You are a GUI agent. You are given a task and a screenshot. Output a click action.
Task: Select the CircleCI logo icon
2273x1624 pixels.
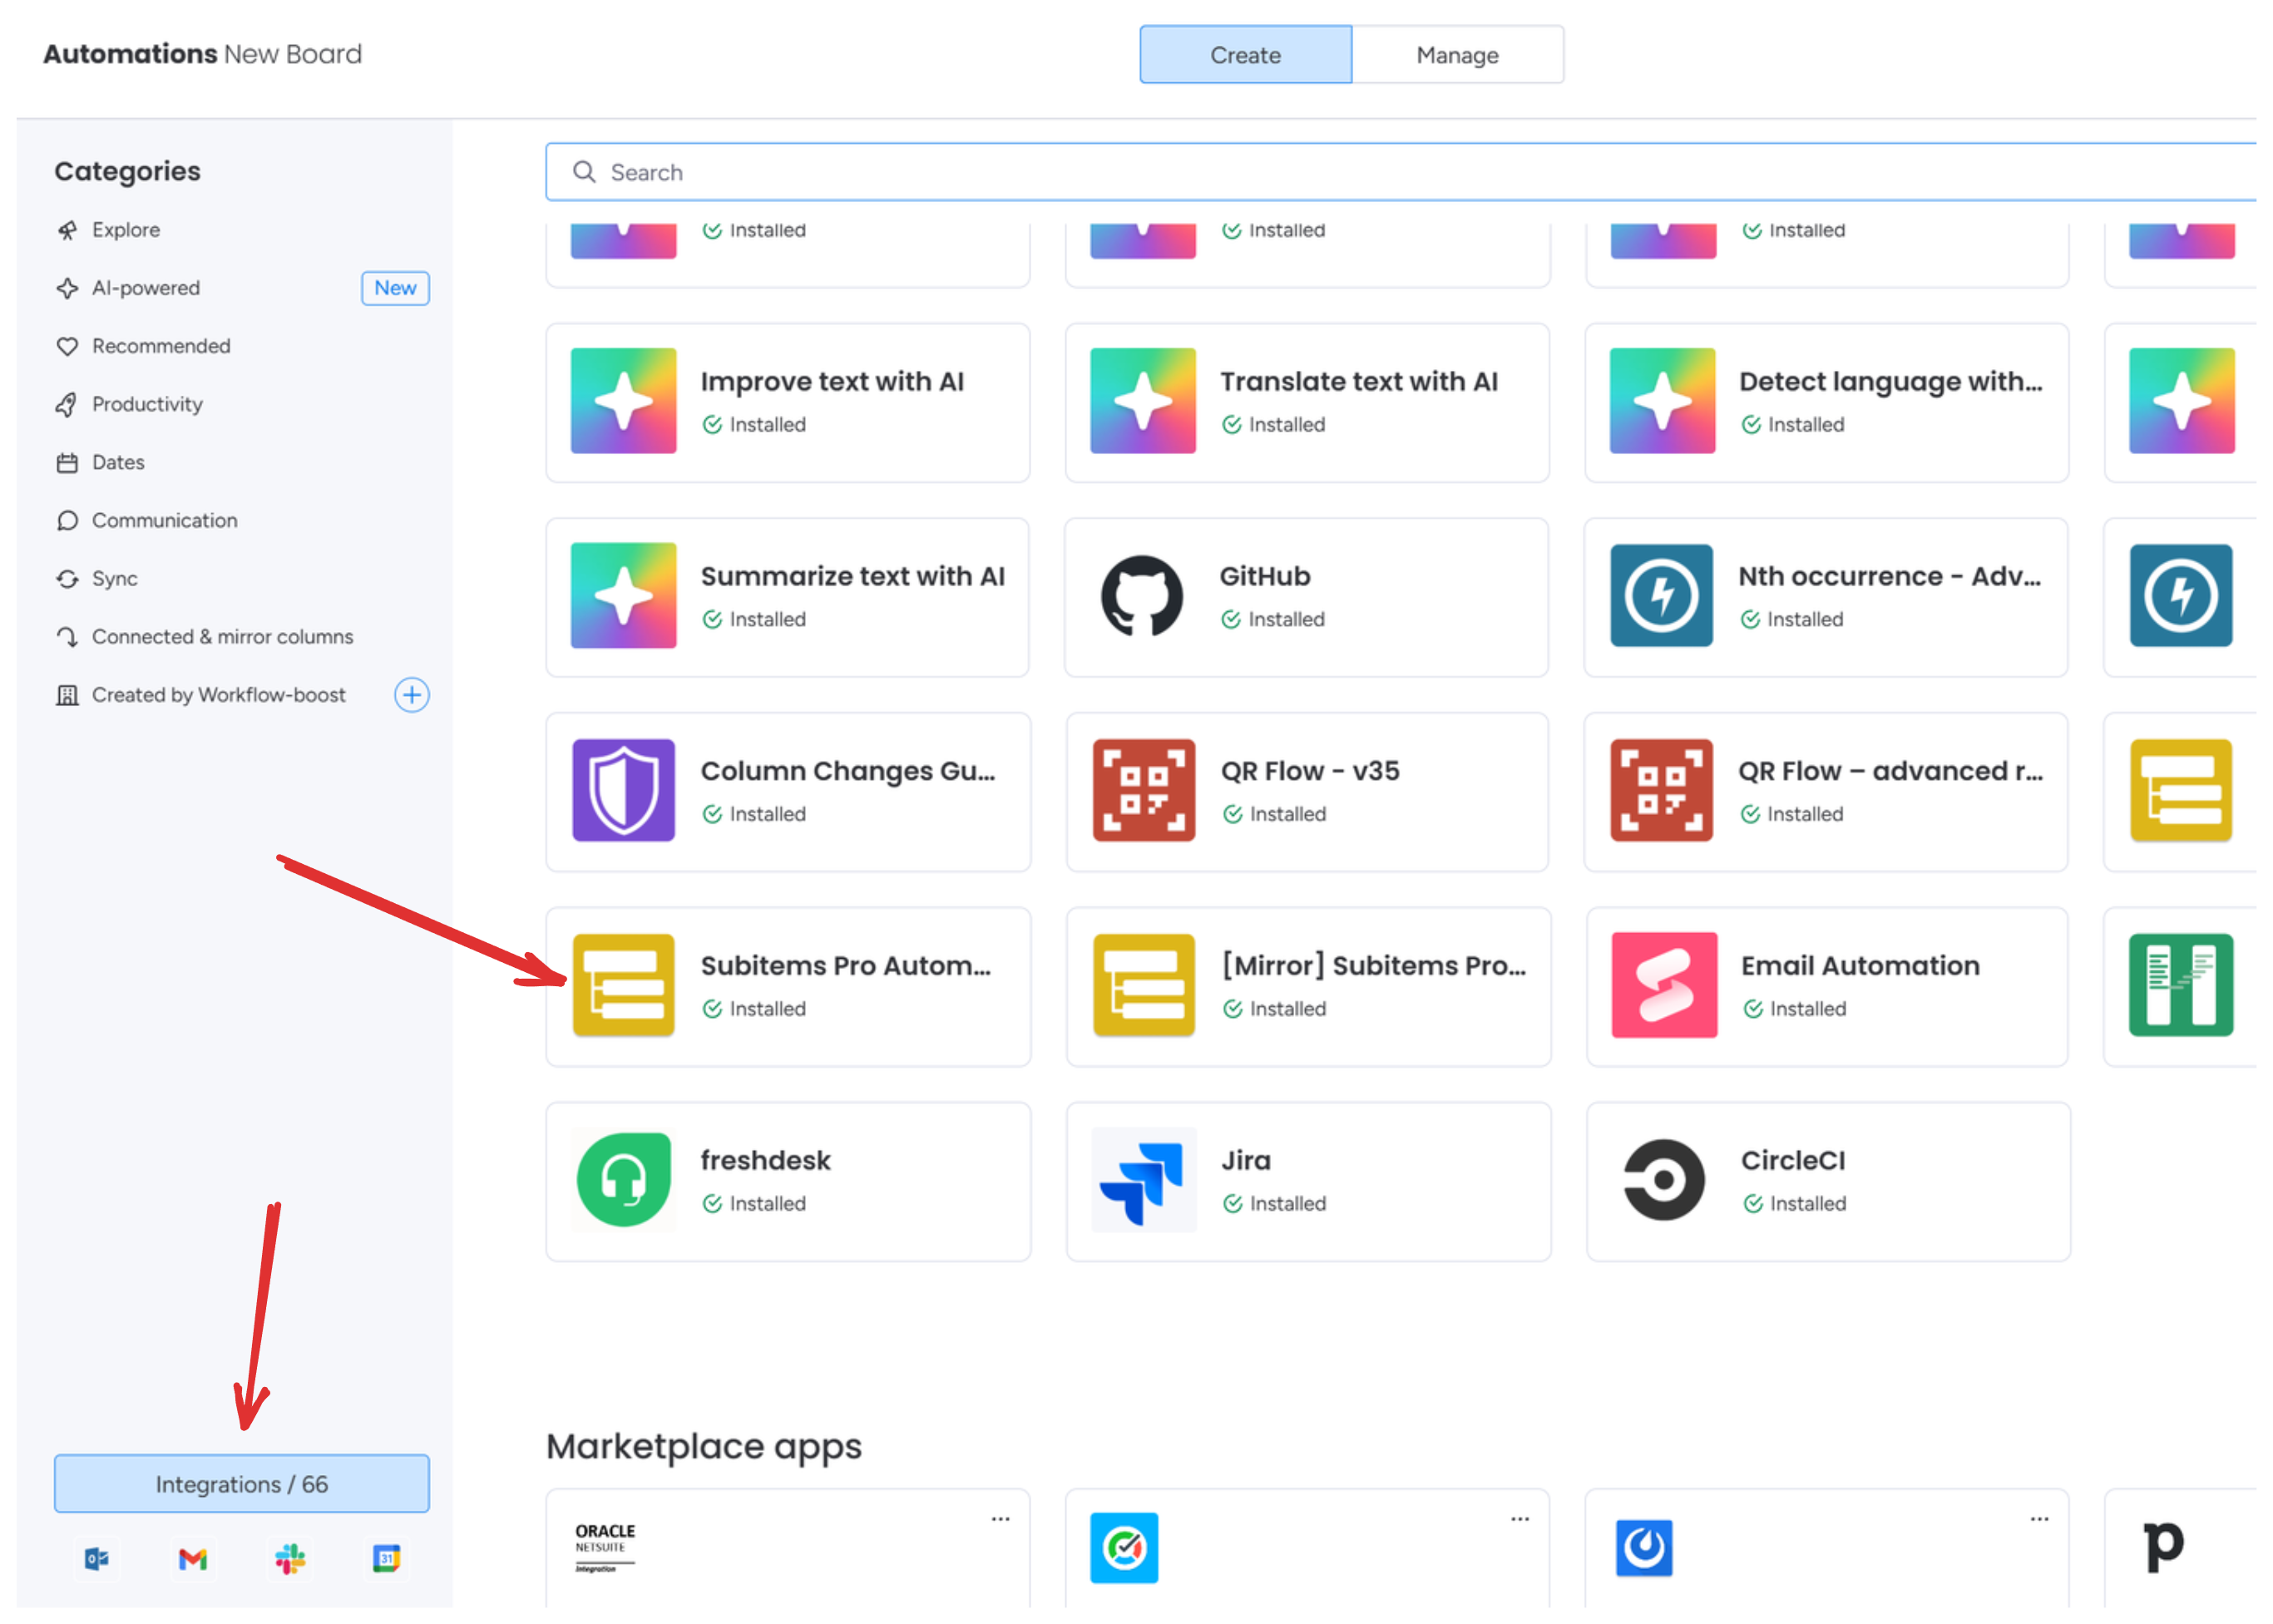tap(1663, 1180)
